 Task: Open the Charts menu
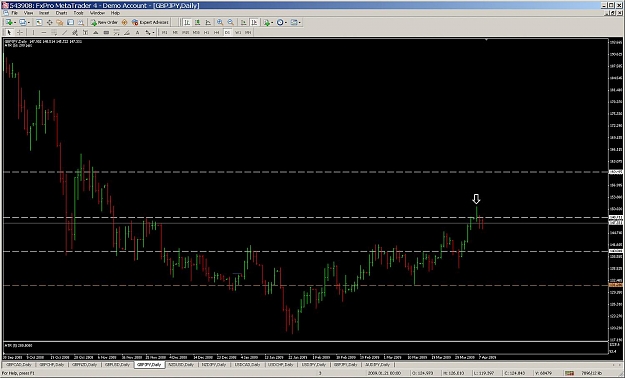coord(61,13)
